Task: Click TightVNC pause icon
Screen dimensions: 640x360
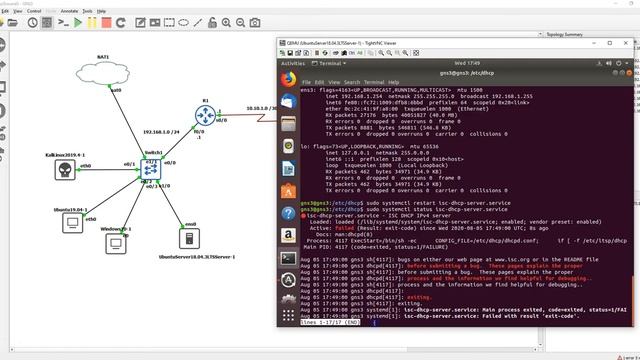Action: tap(317, 53)
